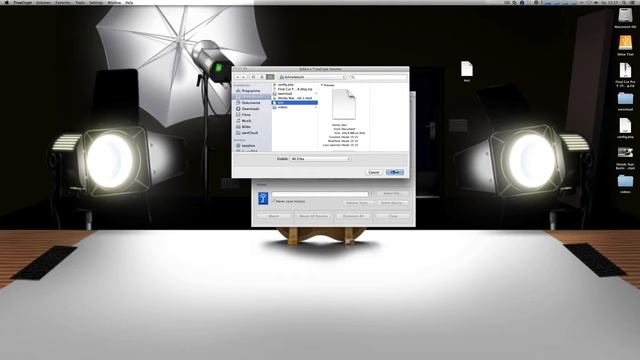Click the forward arrow in file dialog
Screen dimensions: 640x360
(244, 77)
